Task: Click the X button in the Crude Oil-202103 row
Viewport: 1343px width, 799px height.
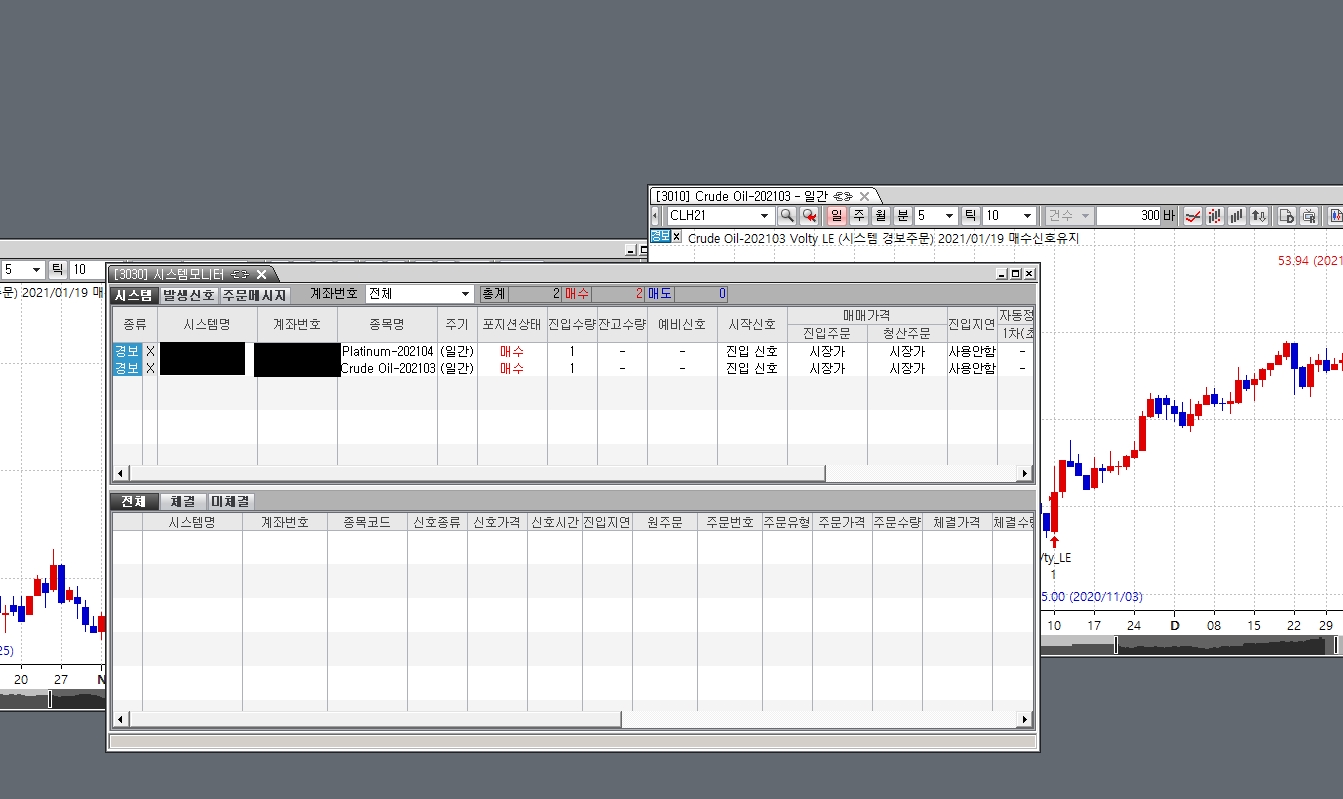Action: coord(150,368)
